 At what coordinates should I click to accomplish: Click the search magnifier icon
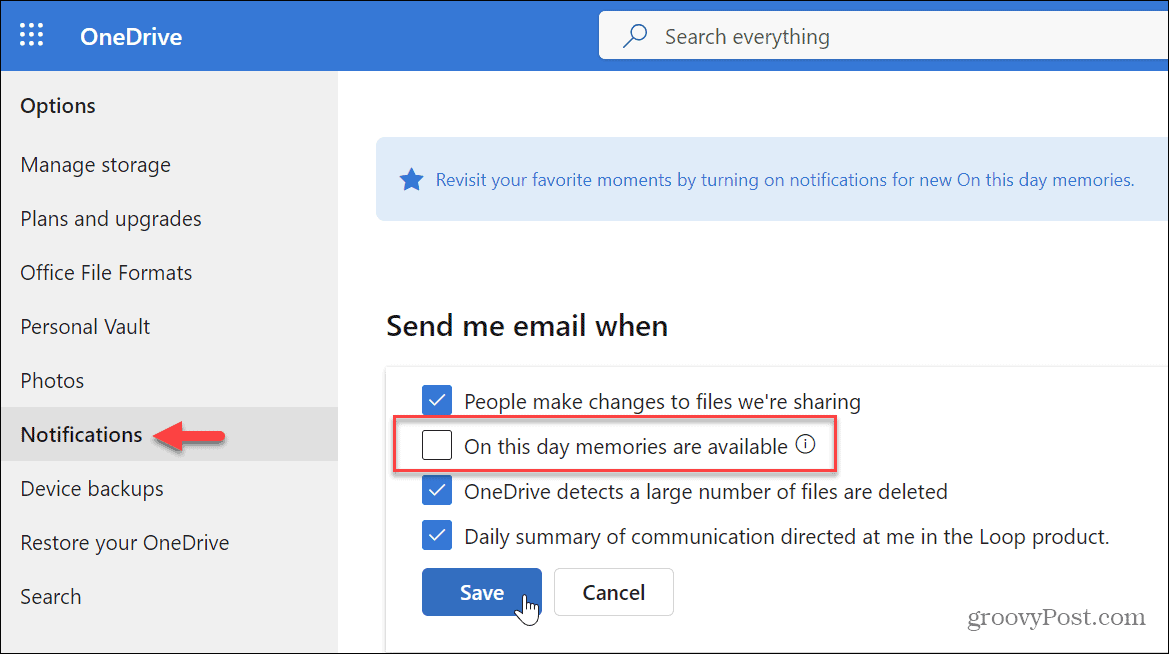point(634,37)
